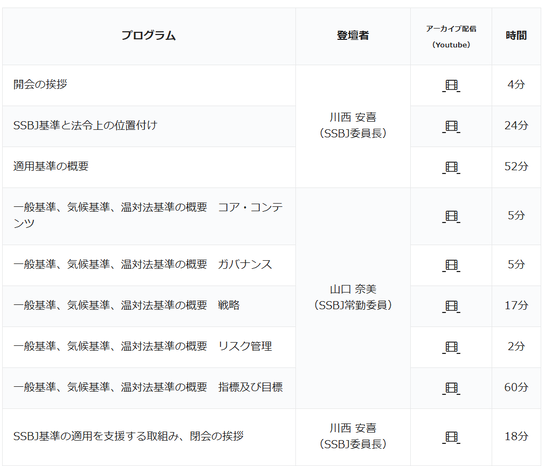Screen dimensions: 545x466
Task: Open the video icon for ガバナンス row
Action: pyautogui.click(x=451, y=265)
